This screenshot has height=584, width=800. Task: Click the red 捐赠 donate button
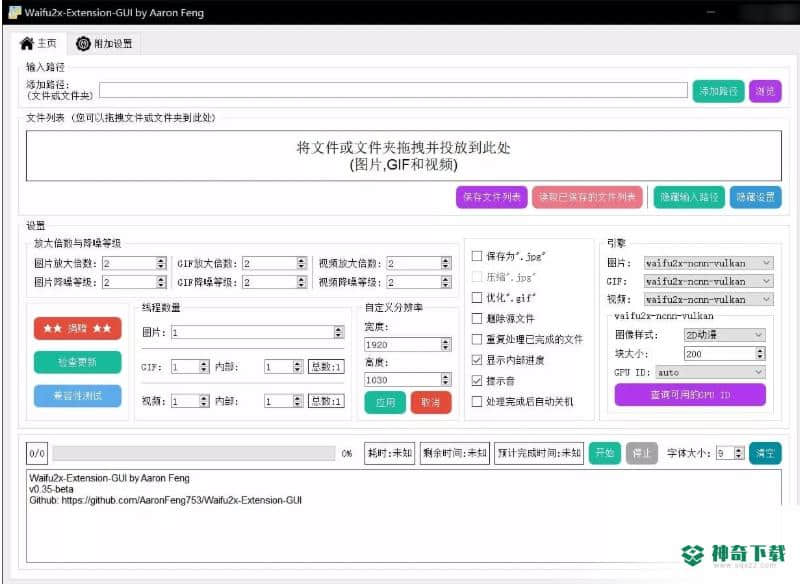point(78,328)
